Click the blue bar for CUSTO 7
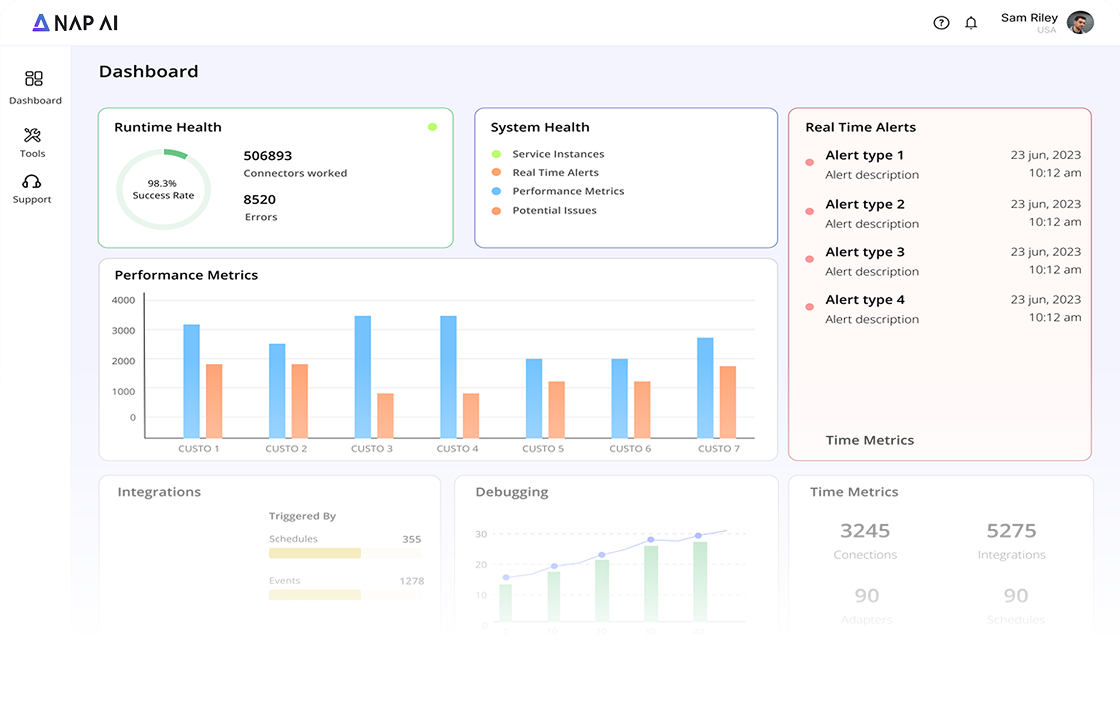Viewport: 1120px width, 720px height. coord(705,388)
